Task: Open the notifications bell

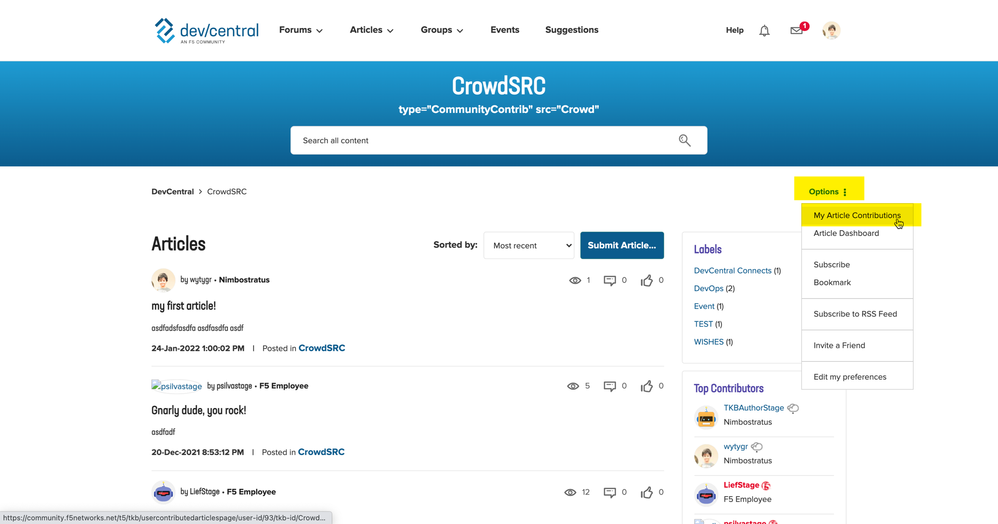Action: (764, 31)
